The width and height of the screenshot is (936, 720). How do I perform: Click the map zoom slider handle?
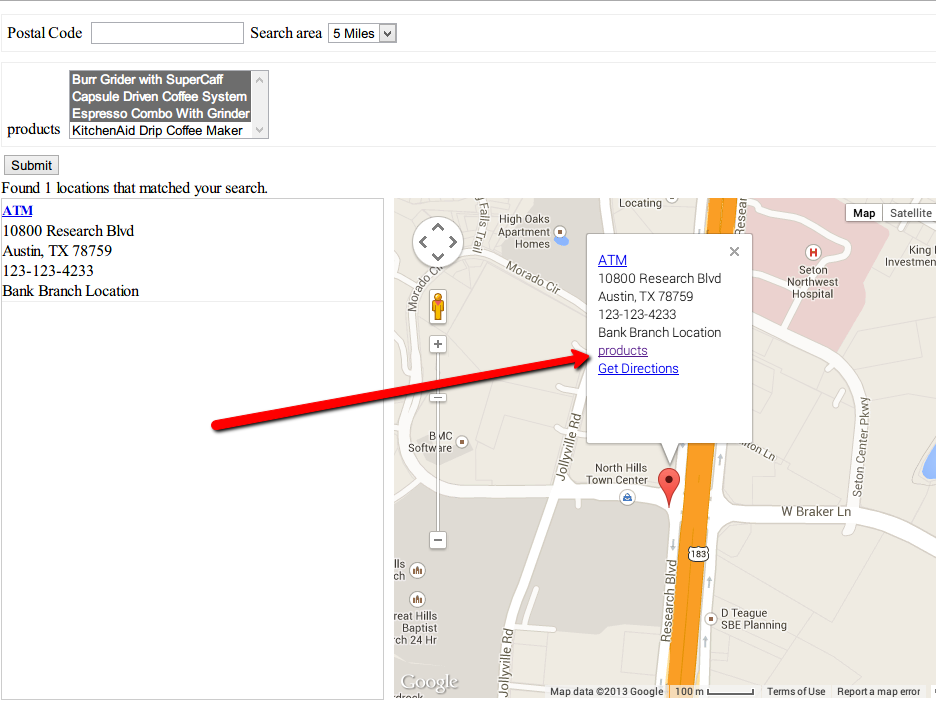(x=438, y=398)
